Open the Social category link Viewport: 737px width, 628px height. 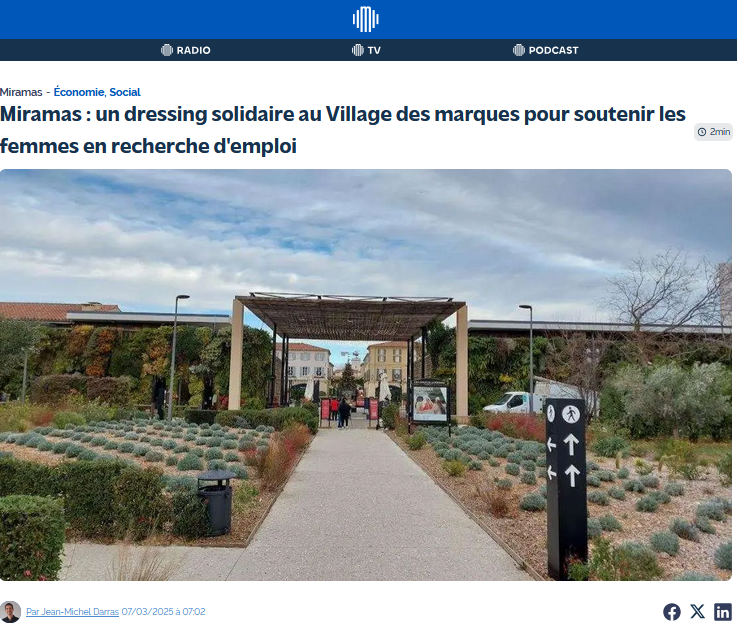(125, 92)
